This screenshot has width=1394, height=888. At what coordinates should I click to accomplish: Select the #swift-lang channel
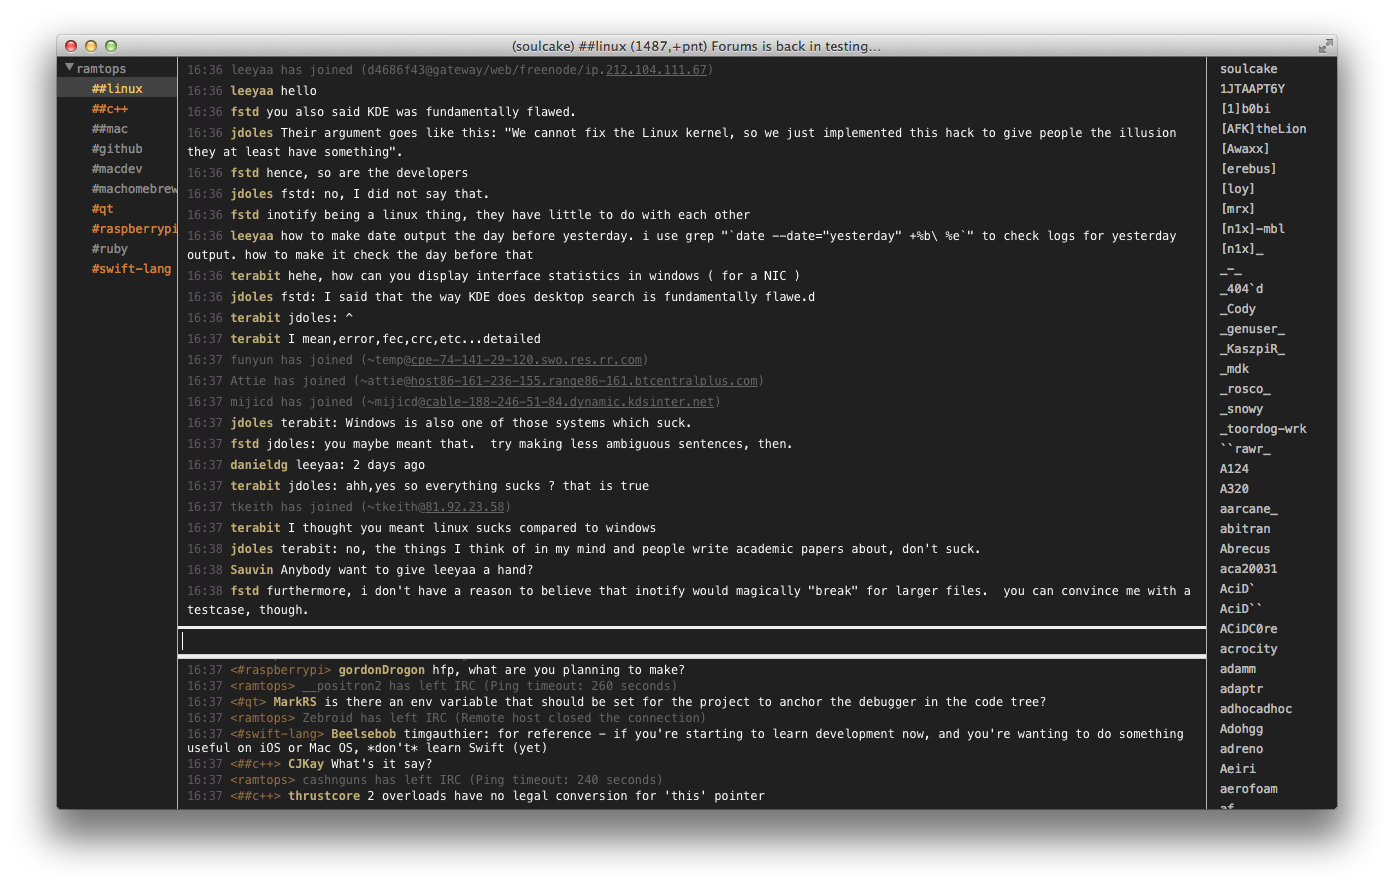[133, 268]
